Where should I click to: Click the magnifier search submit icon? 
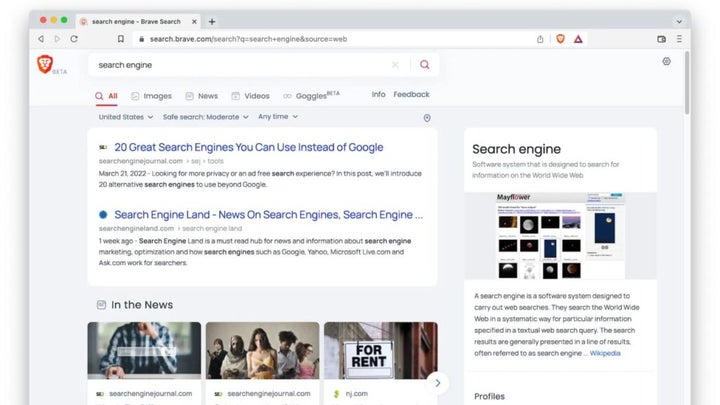(x=424, y=64)
